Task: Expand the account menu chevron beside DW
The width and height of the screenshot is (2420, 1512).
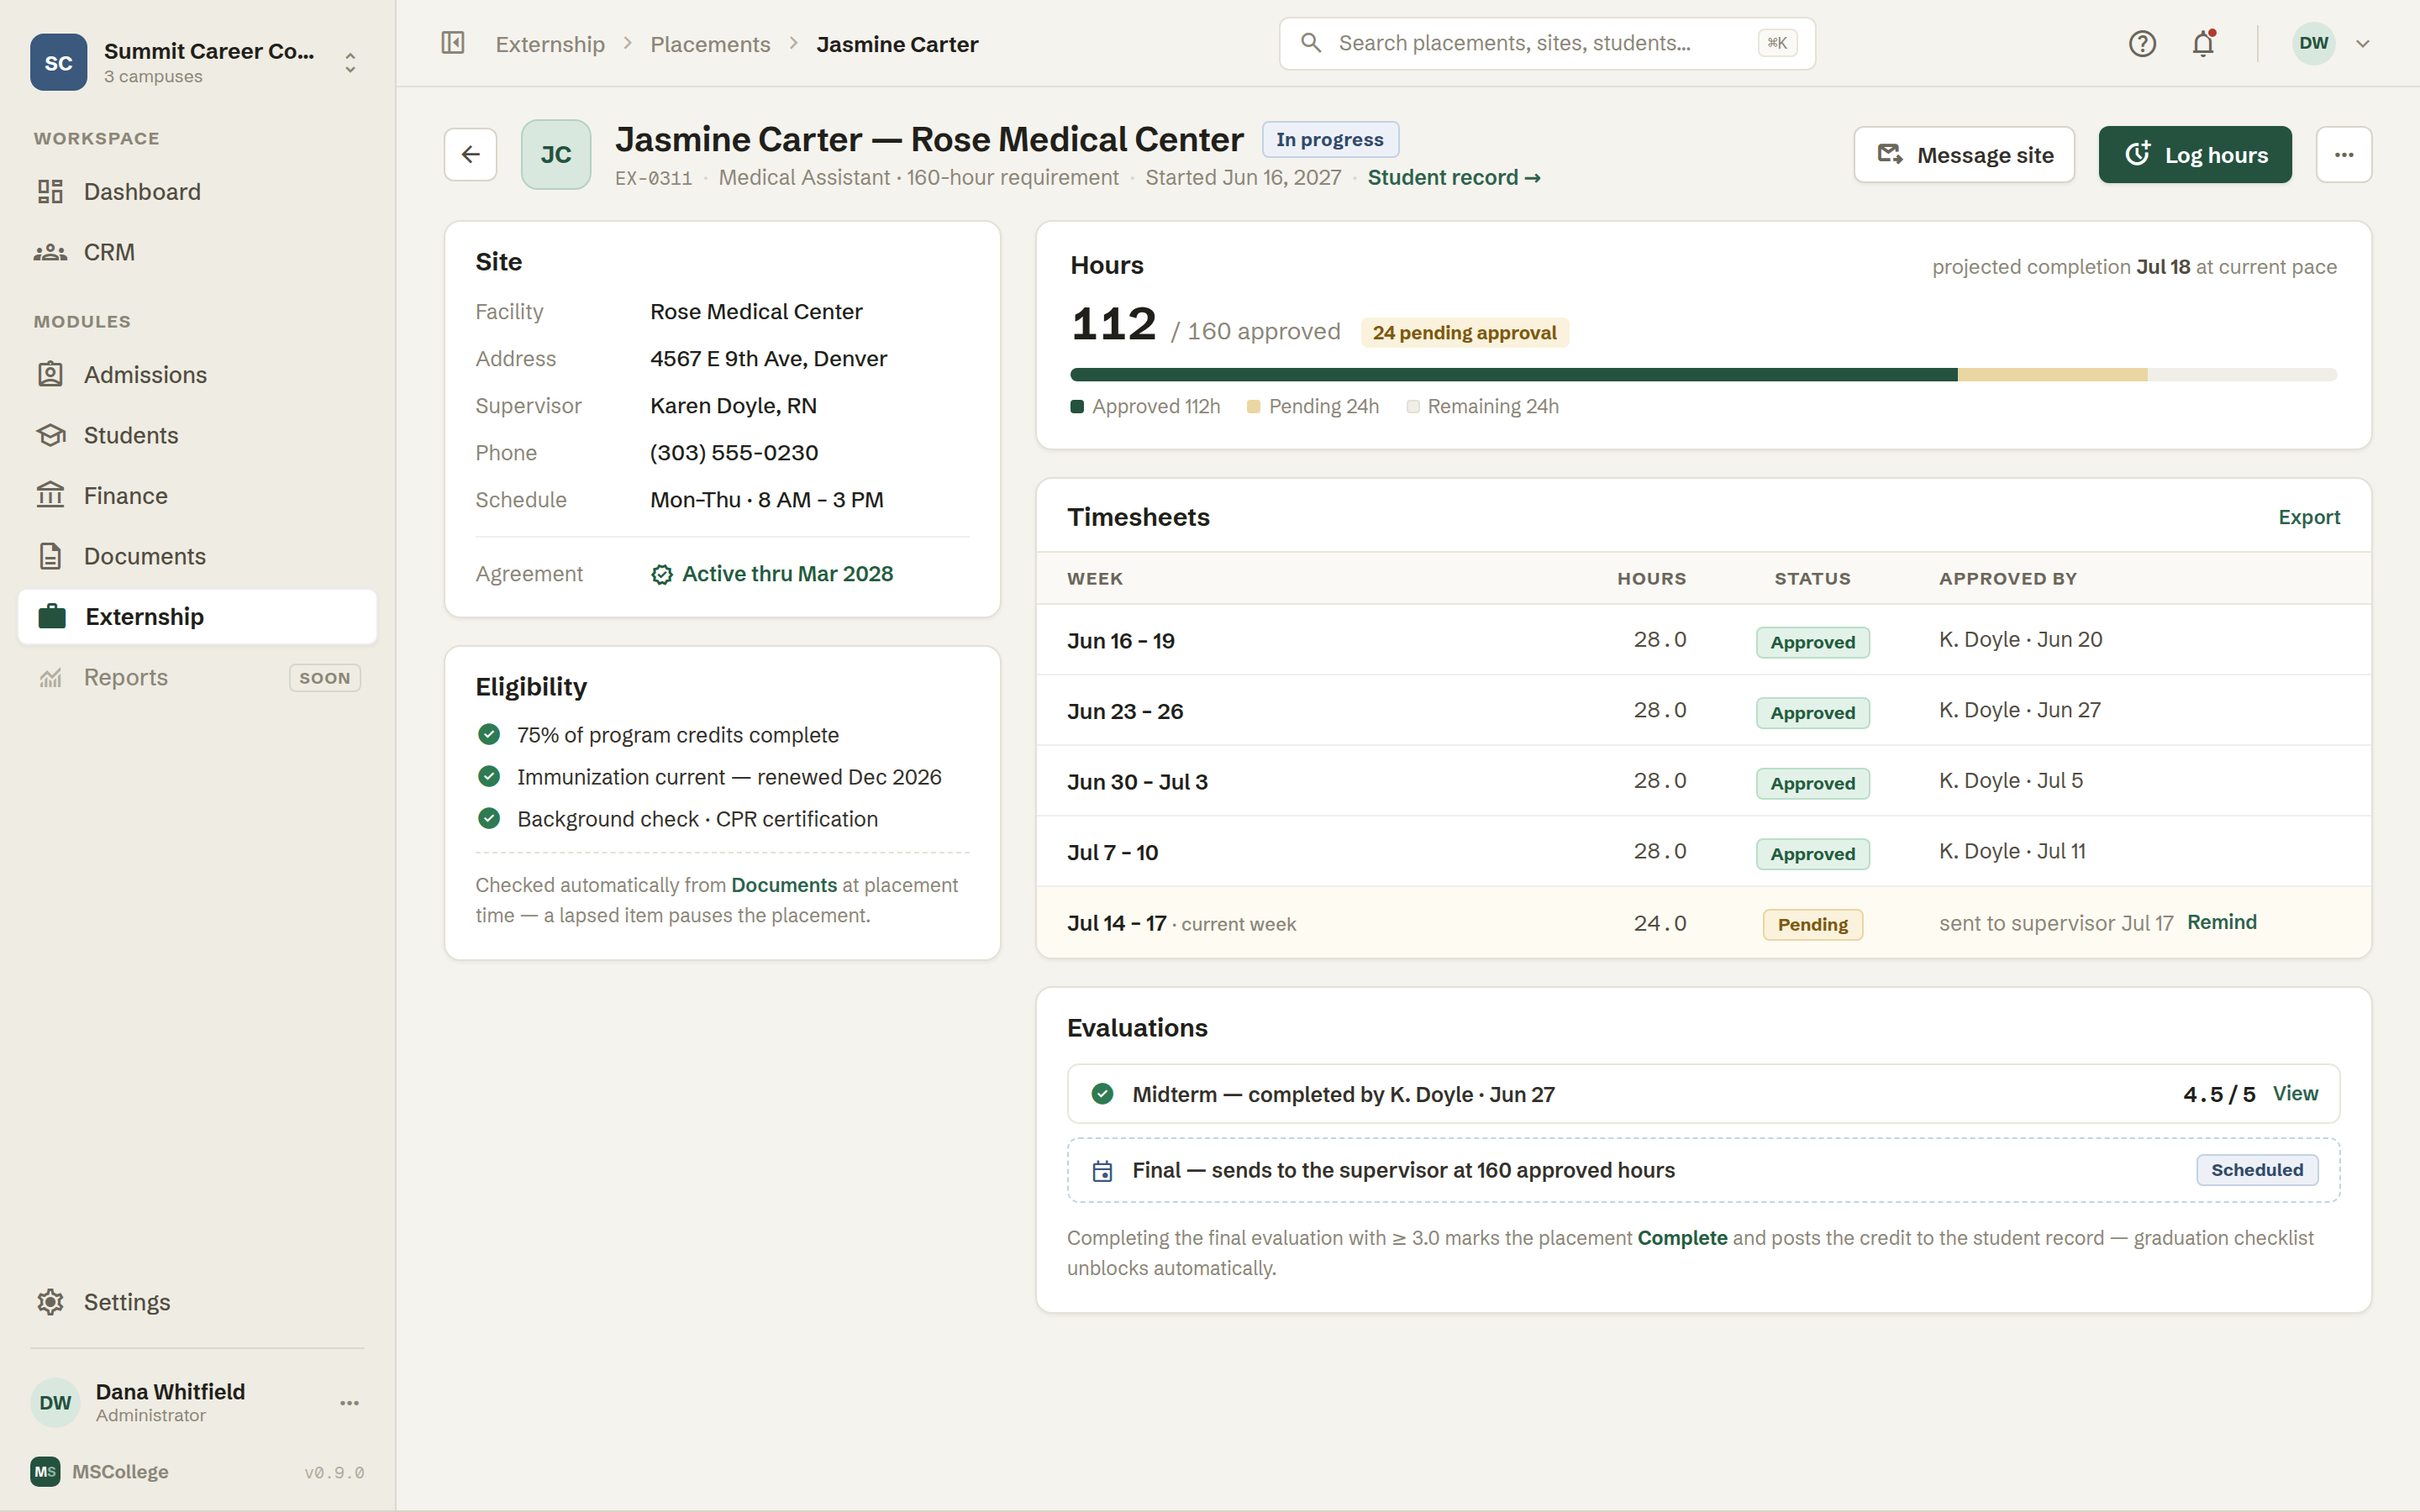Action: click(x=2363, y=43)
